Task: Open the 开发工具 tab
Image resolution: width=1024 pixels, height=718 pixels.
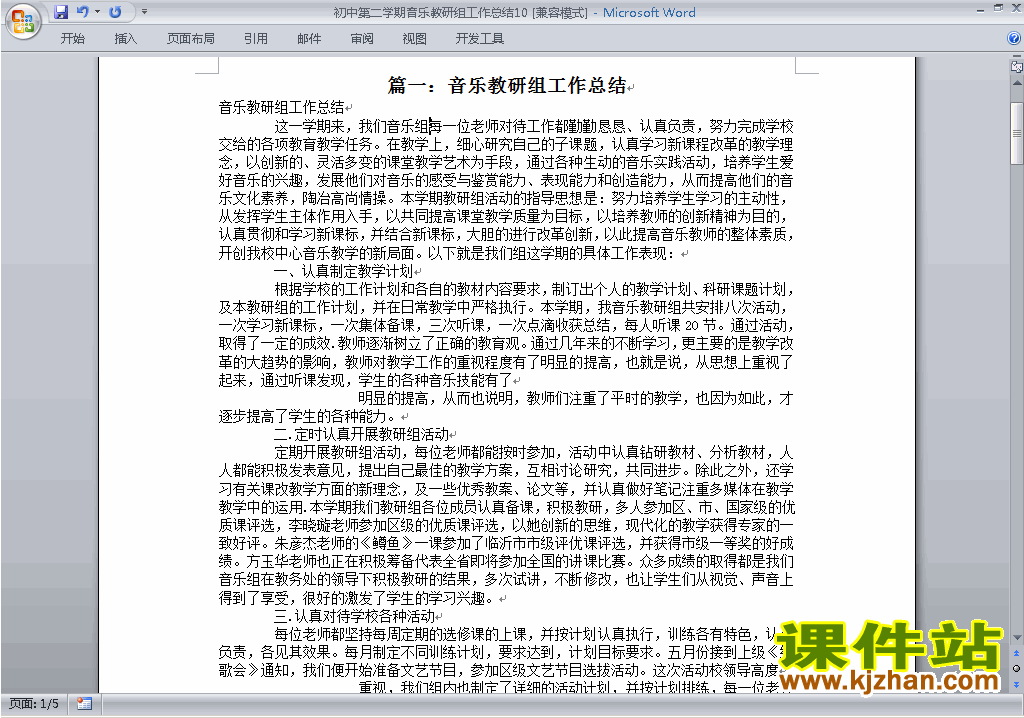Action: (x=479, y=39)
